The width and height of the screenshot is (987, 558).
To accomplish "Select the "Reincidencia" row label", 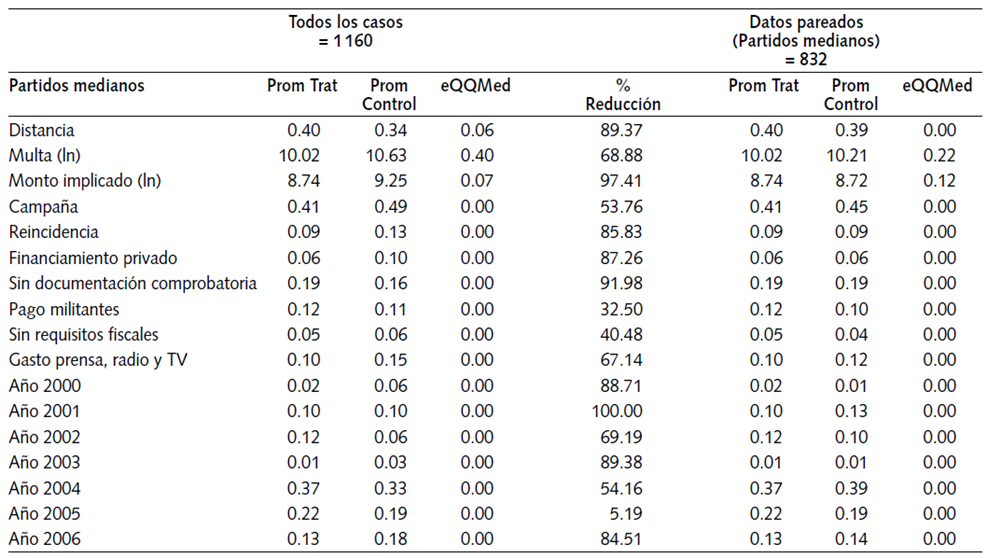I will tap(54, 232).
